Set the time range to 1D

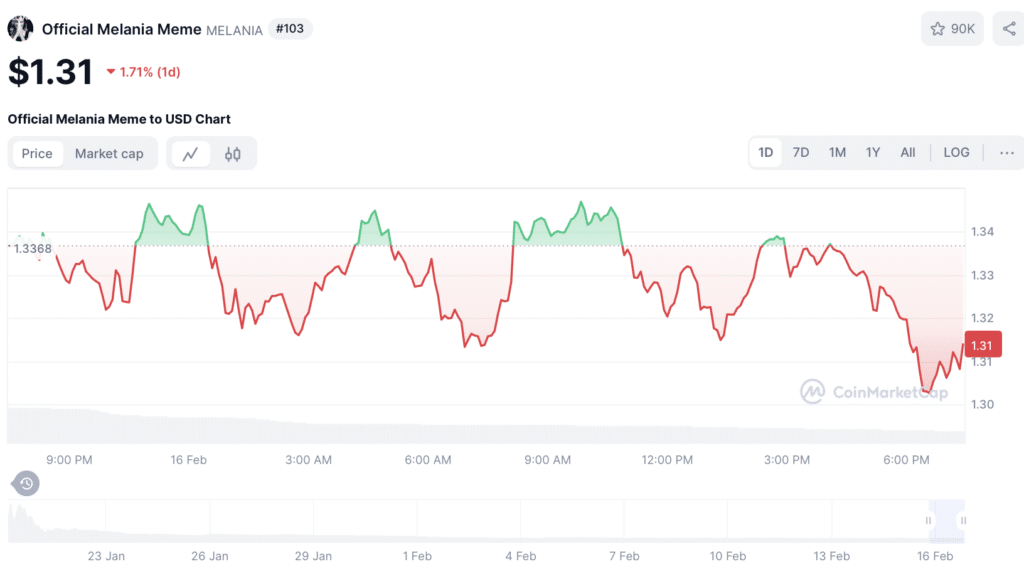[765, 153]
